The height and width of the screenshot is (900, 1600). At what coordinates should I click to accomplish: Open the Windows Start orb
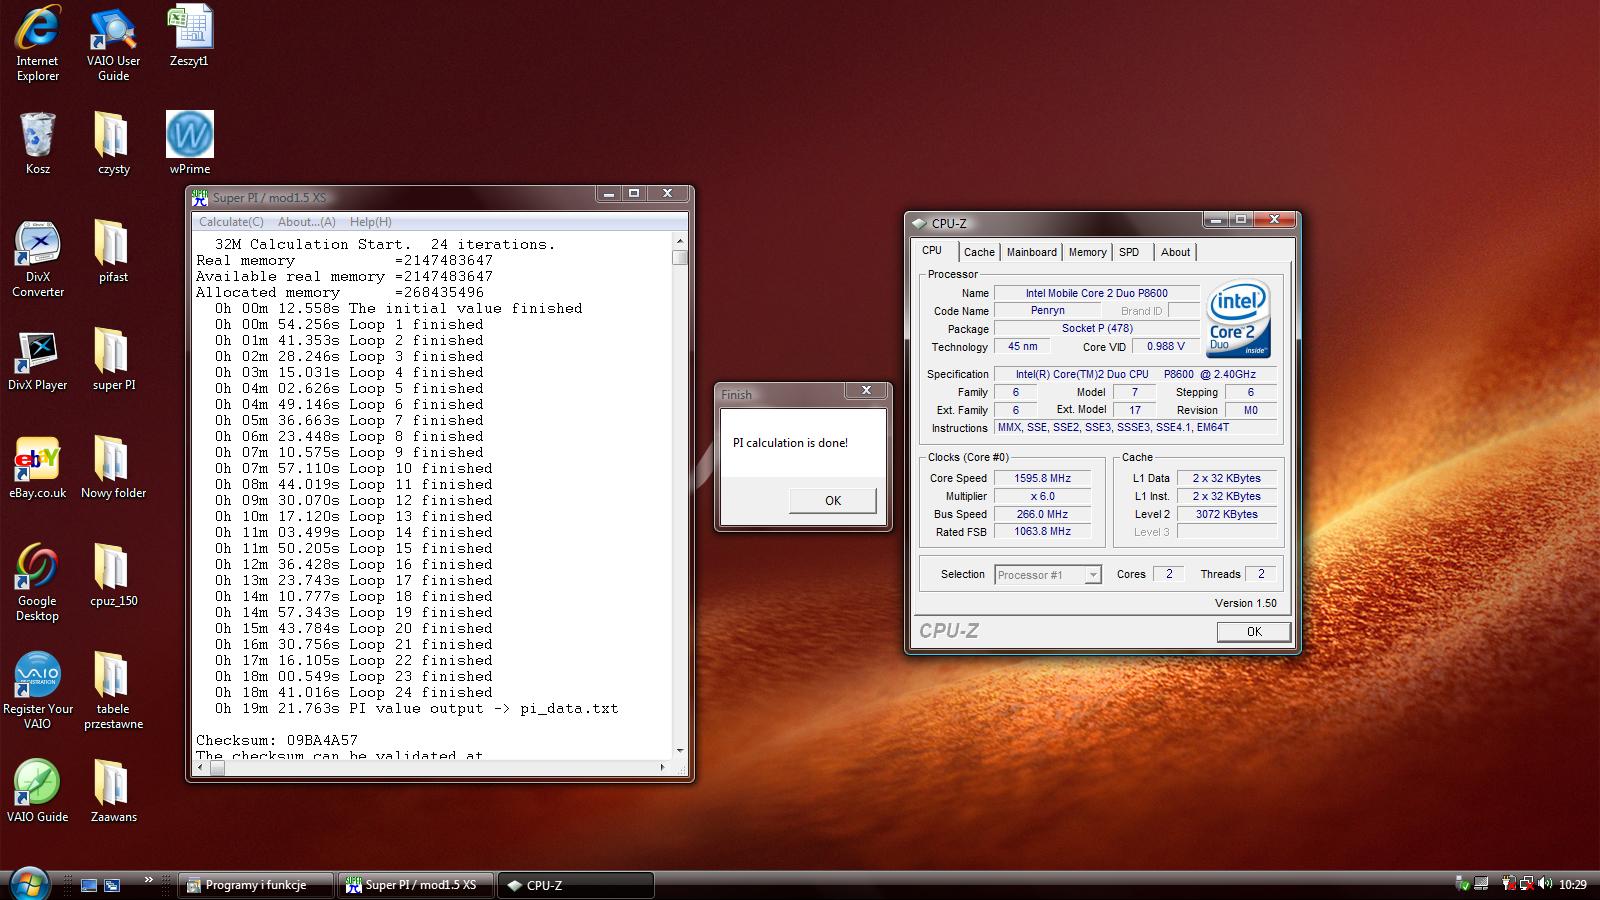click(x=29, y=884)
